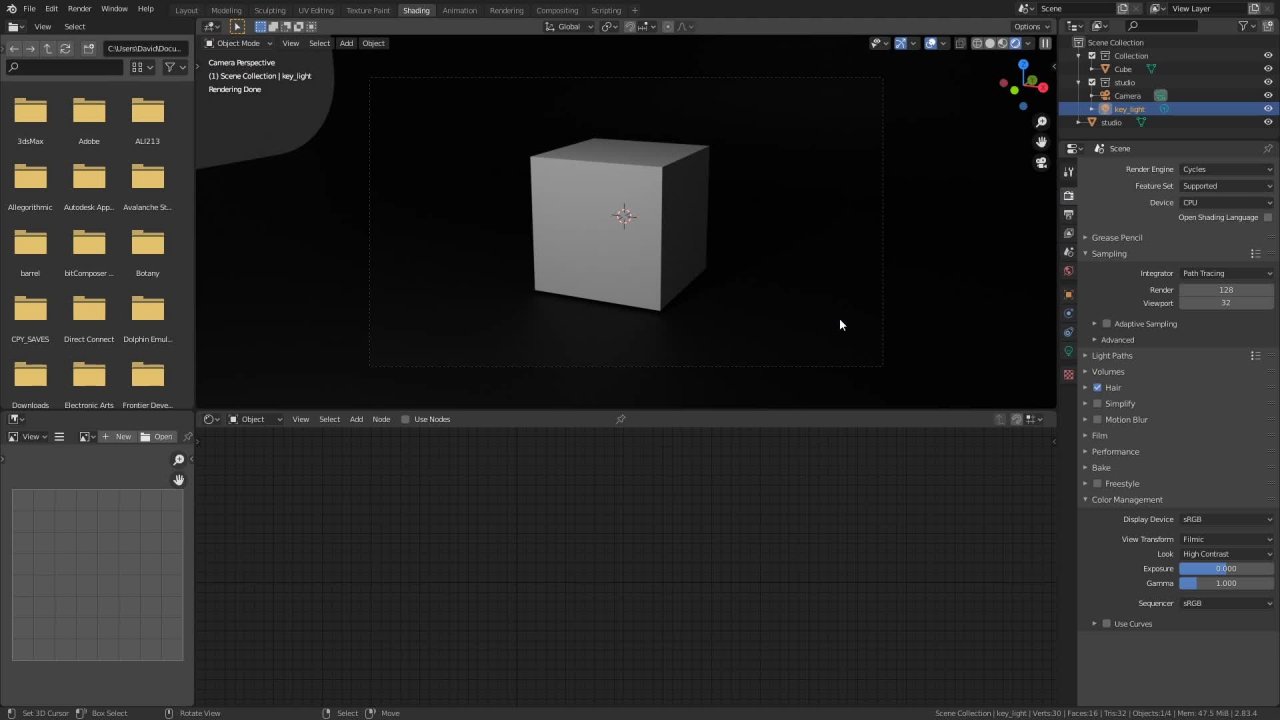Click the New image button
Image resolution: width=1280 pixels, height=720 pixels.
coord(117,436)
